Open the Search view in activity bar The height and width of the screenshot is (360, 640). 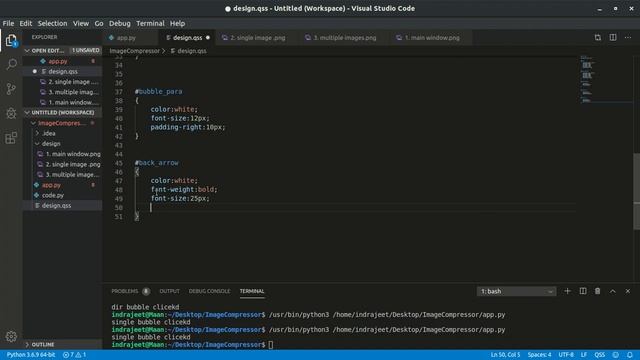coord(11,64)
